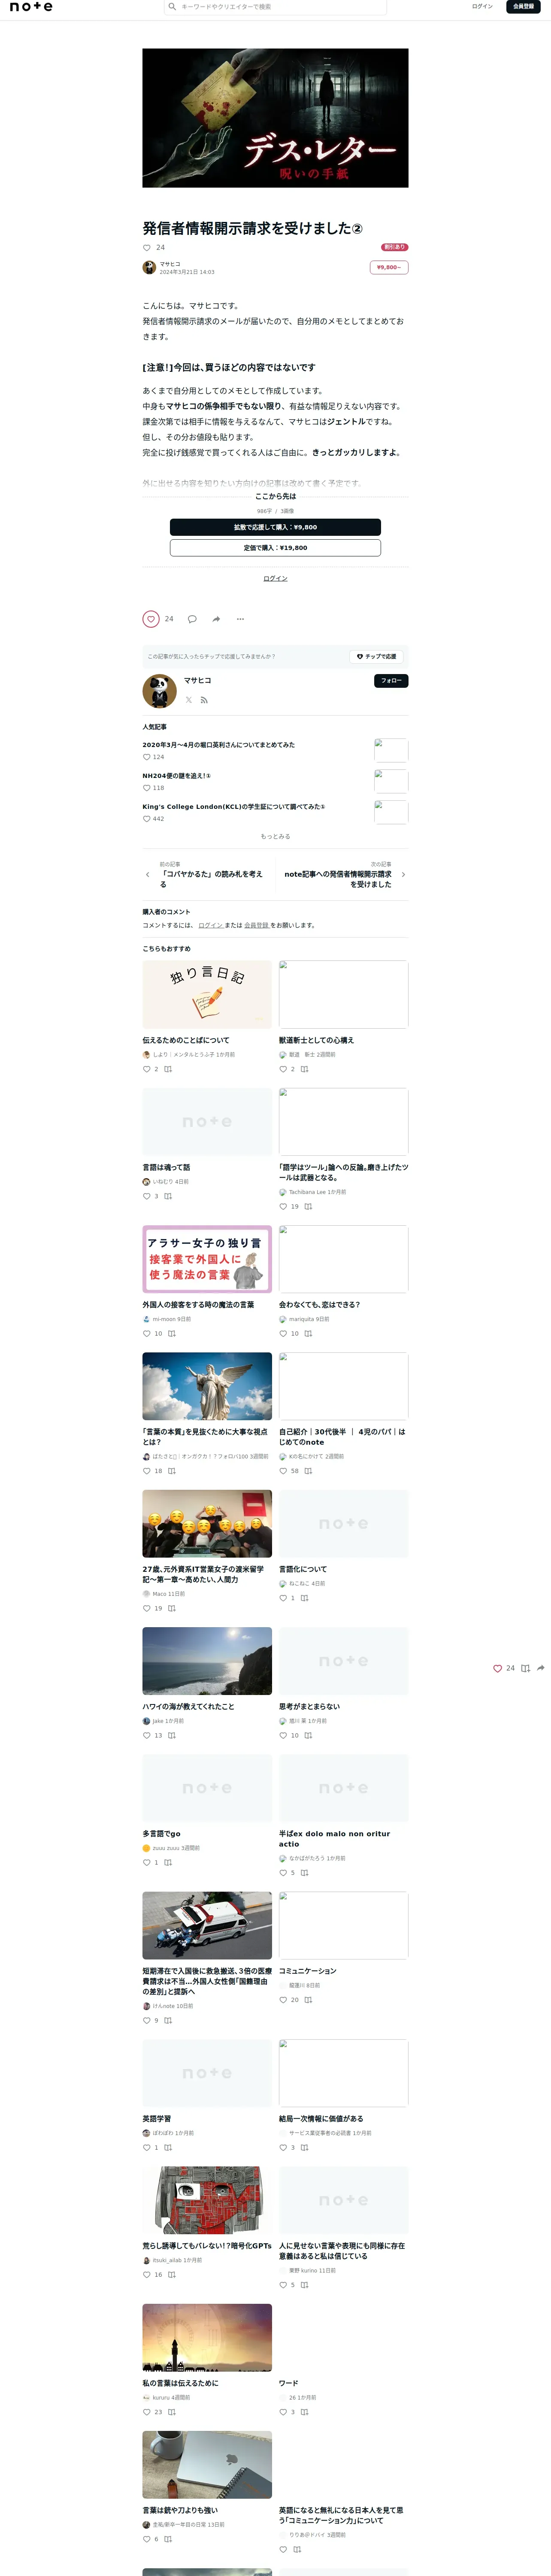
Task: Add 言語は魂って話 to magazine icon
Action: (168, 1196)
